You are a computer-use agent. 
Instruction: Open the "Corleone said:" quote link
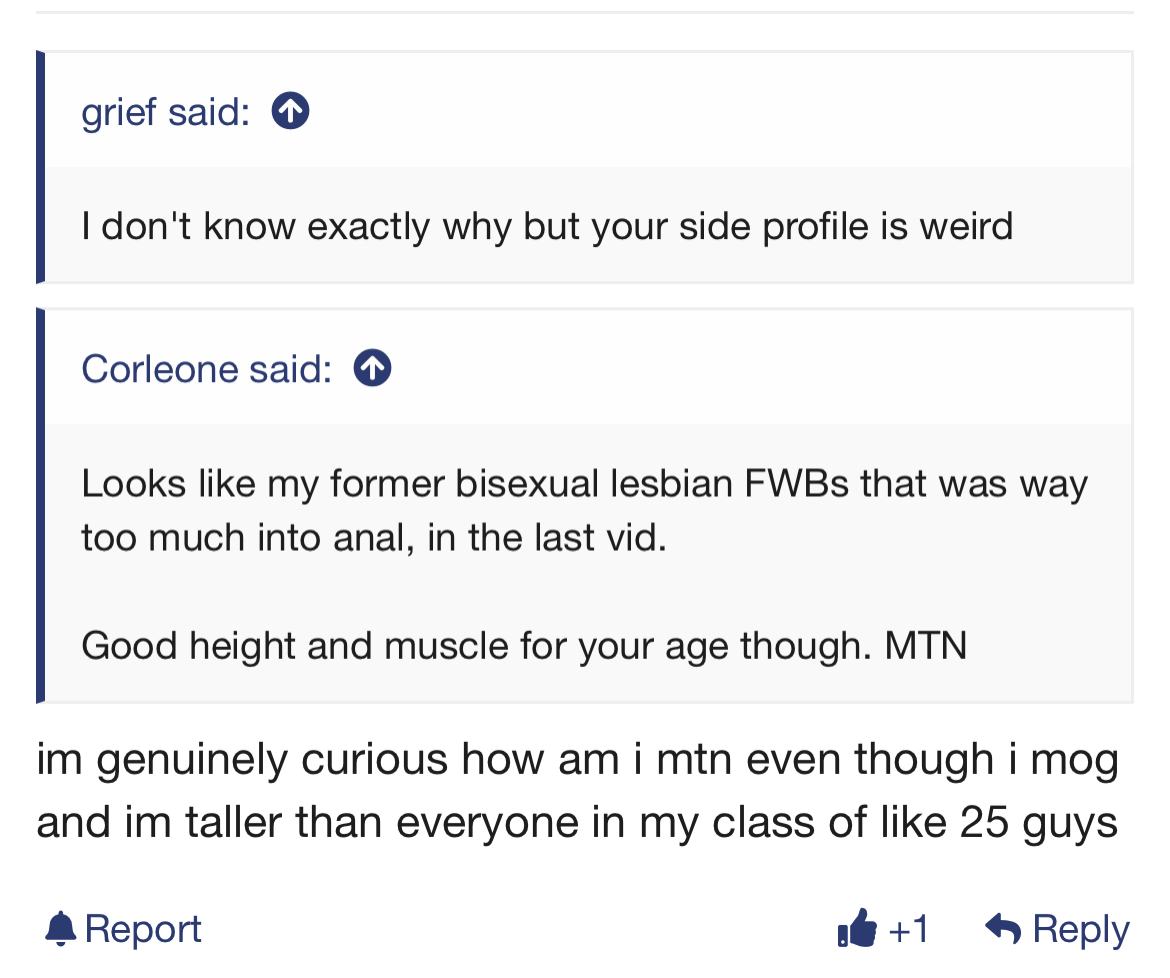click(207, 369)
